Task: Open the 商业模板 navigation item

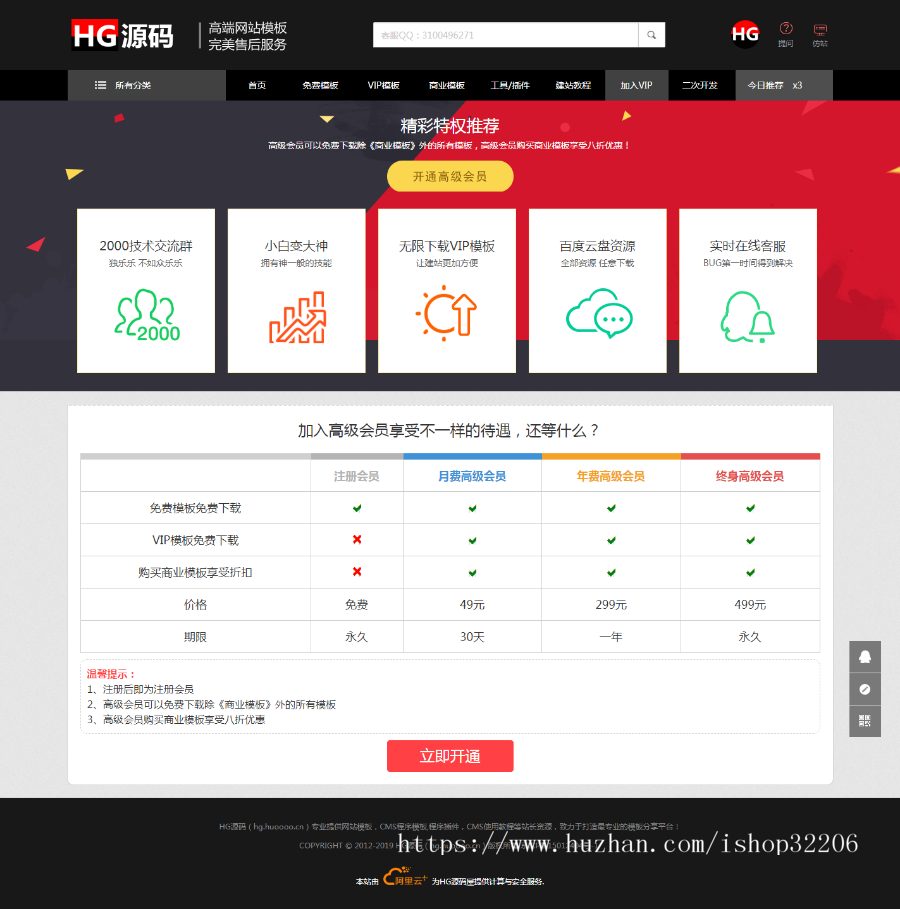Action: (446, 85)
